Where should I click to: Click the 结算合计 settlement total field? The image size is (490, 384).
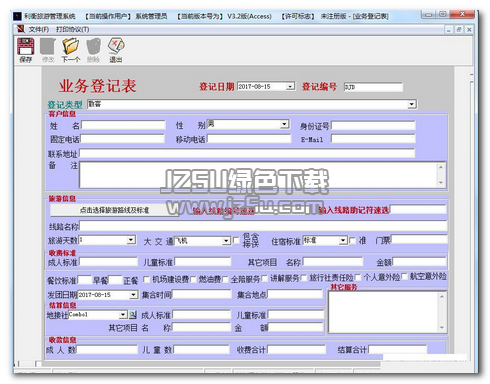click(398, 349)
